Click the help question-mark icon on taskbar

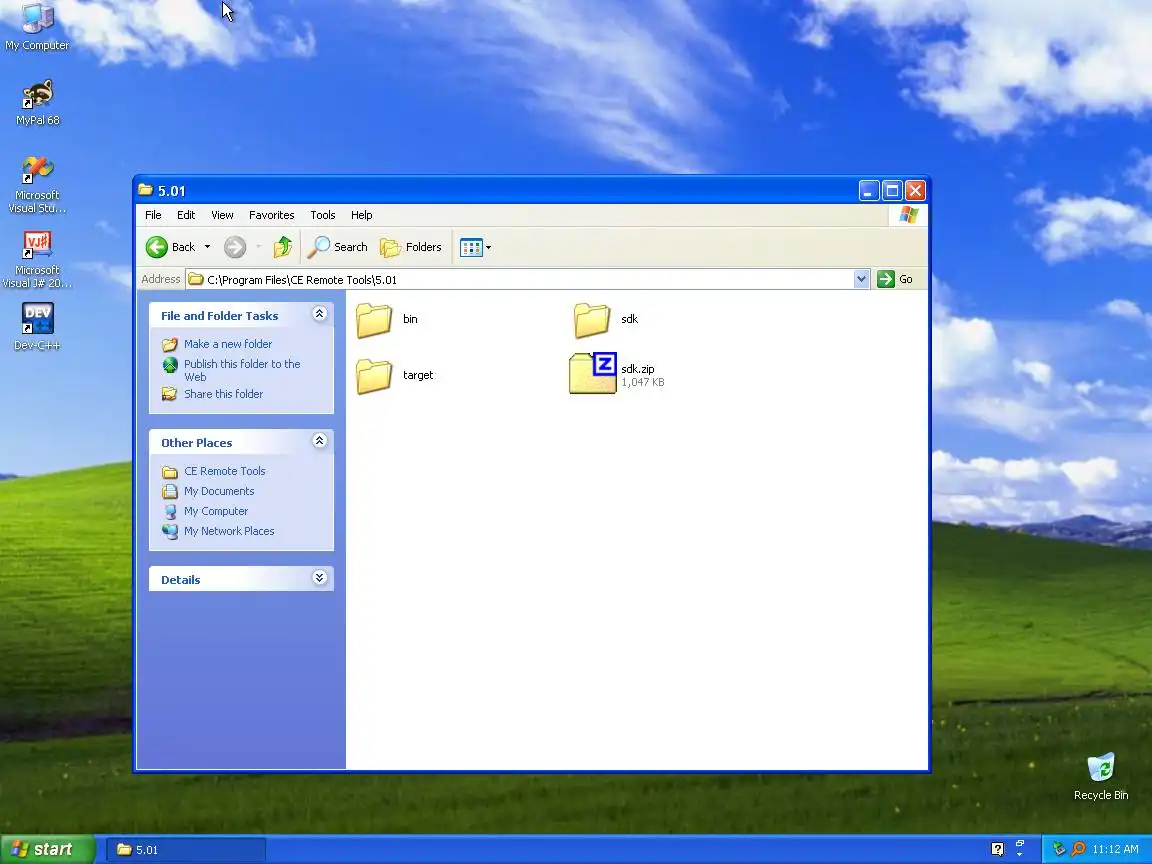tap(997, 849)
